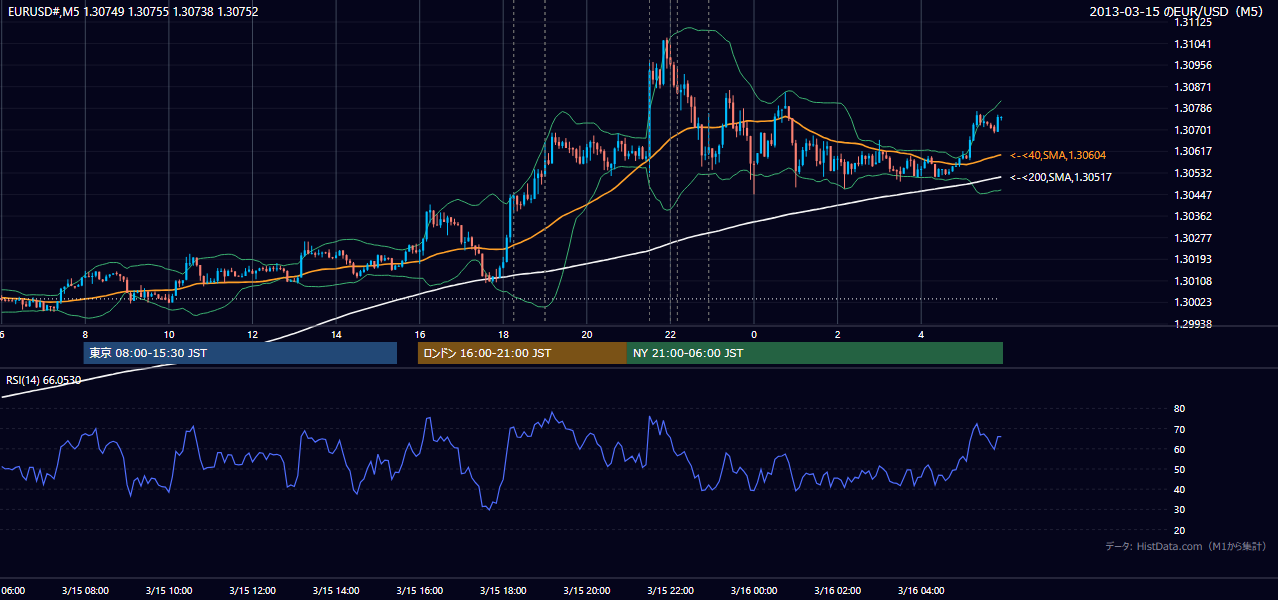Select the white 200 SMA label 1.30517
Screen dimensions: 1278x600
[1062, 177]
